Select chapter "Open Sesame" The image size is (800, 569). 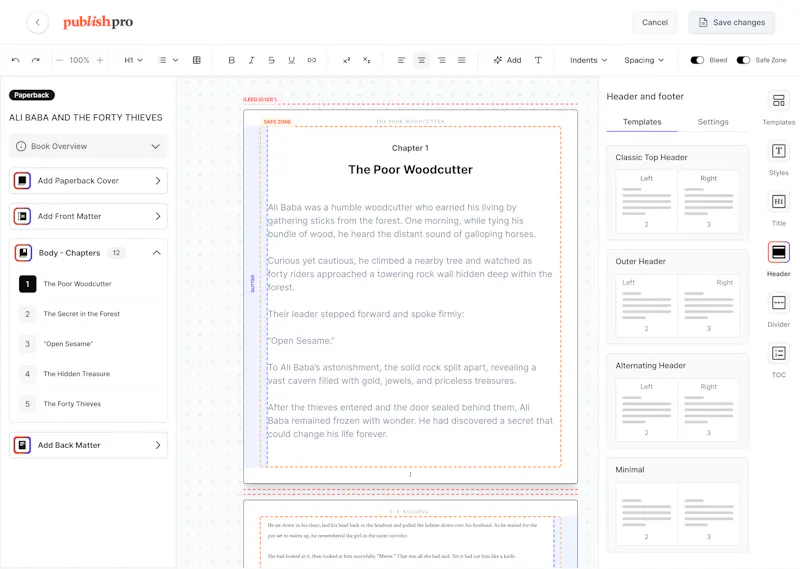(x=88, y=344)
